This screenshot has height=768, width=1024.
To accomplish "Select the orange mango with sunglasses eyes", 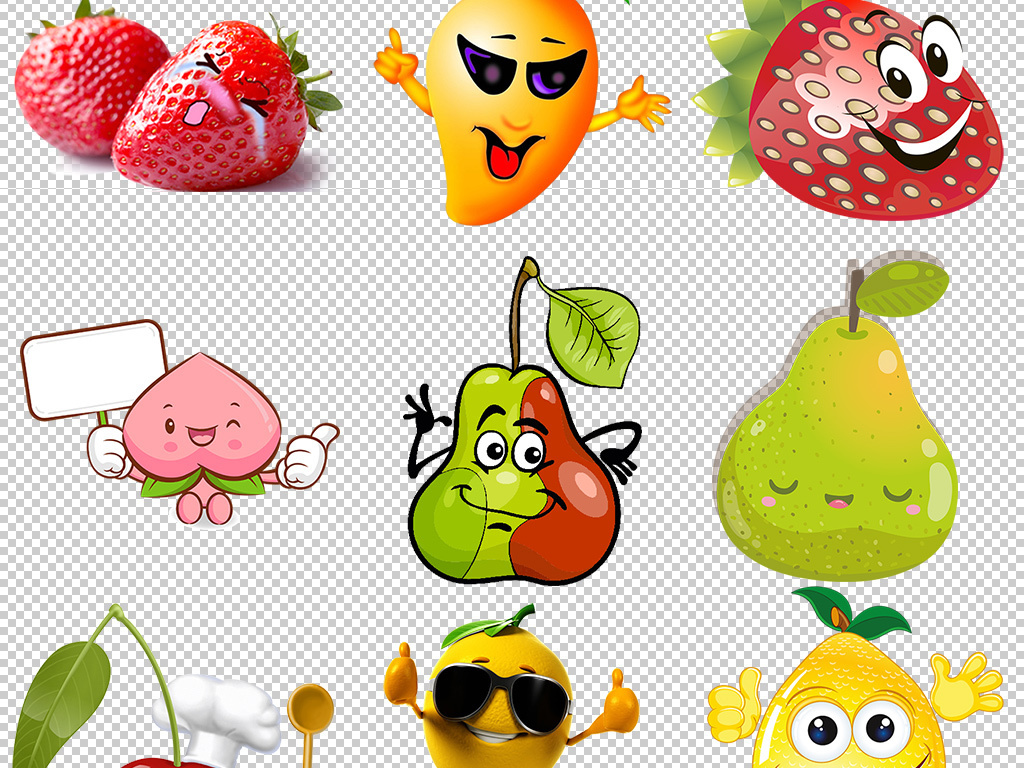I will click(x=521, y=112).
